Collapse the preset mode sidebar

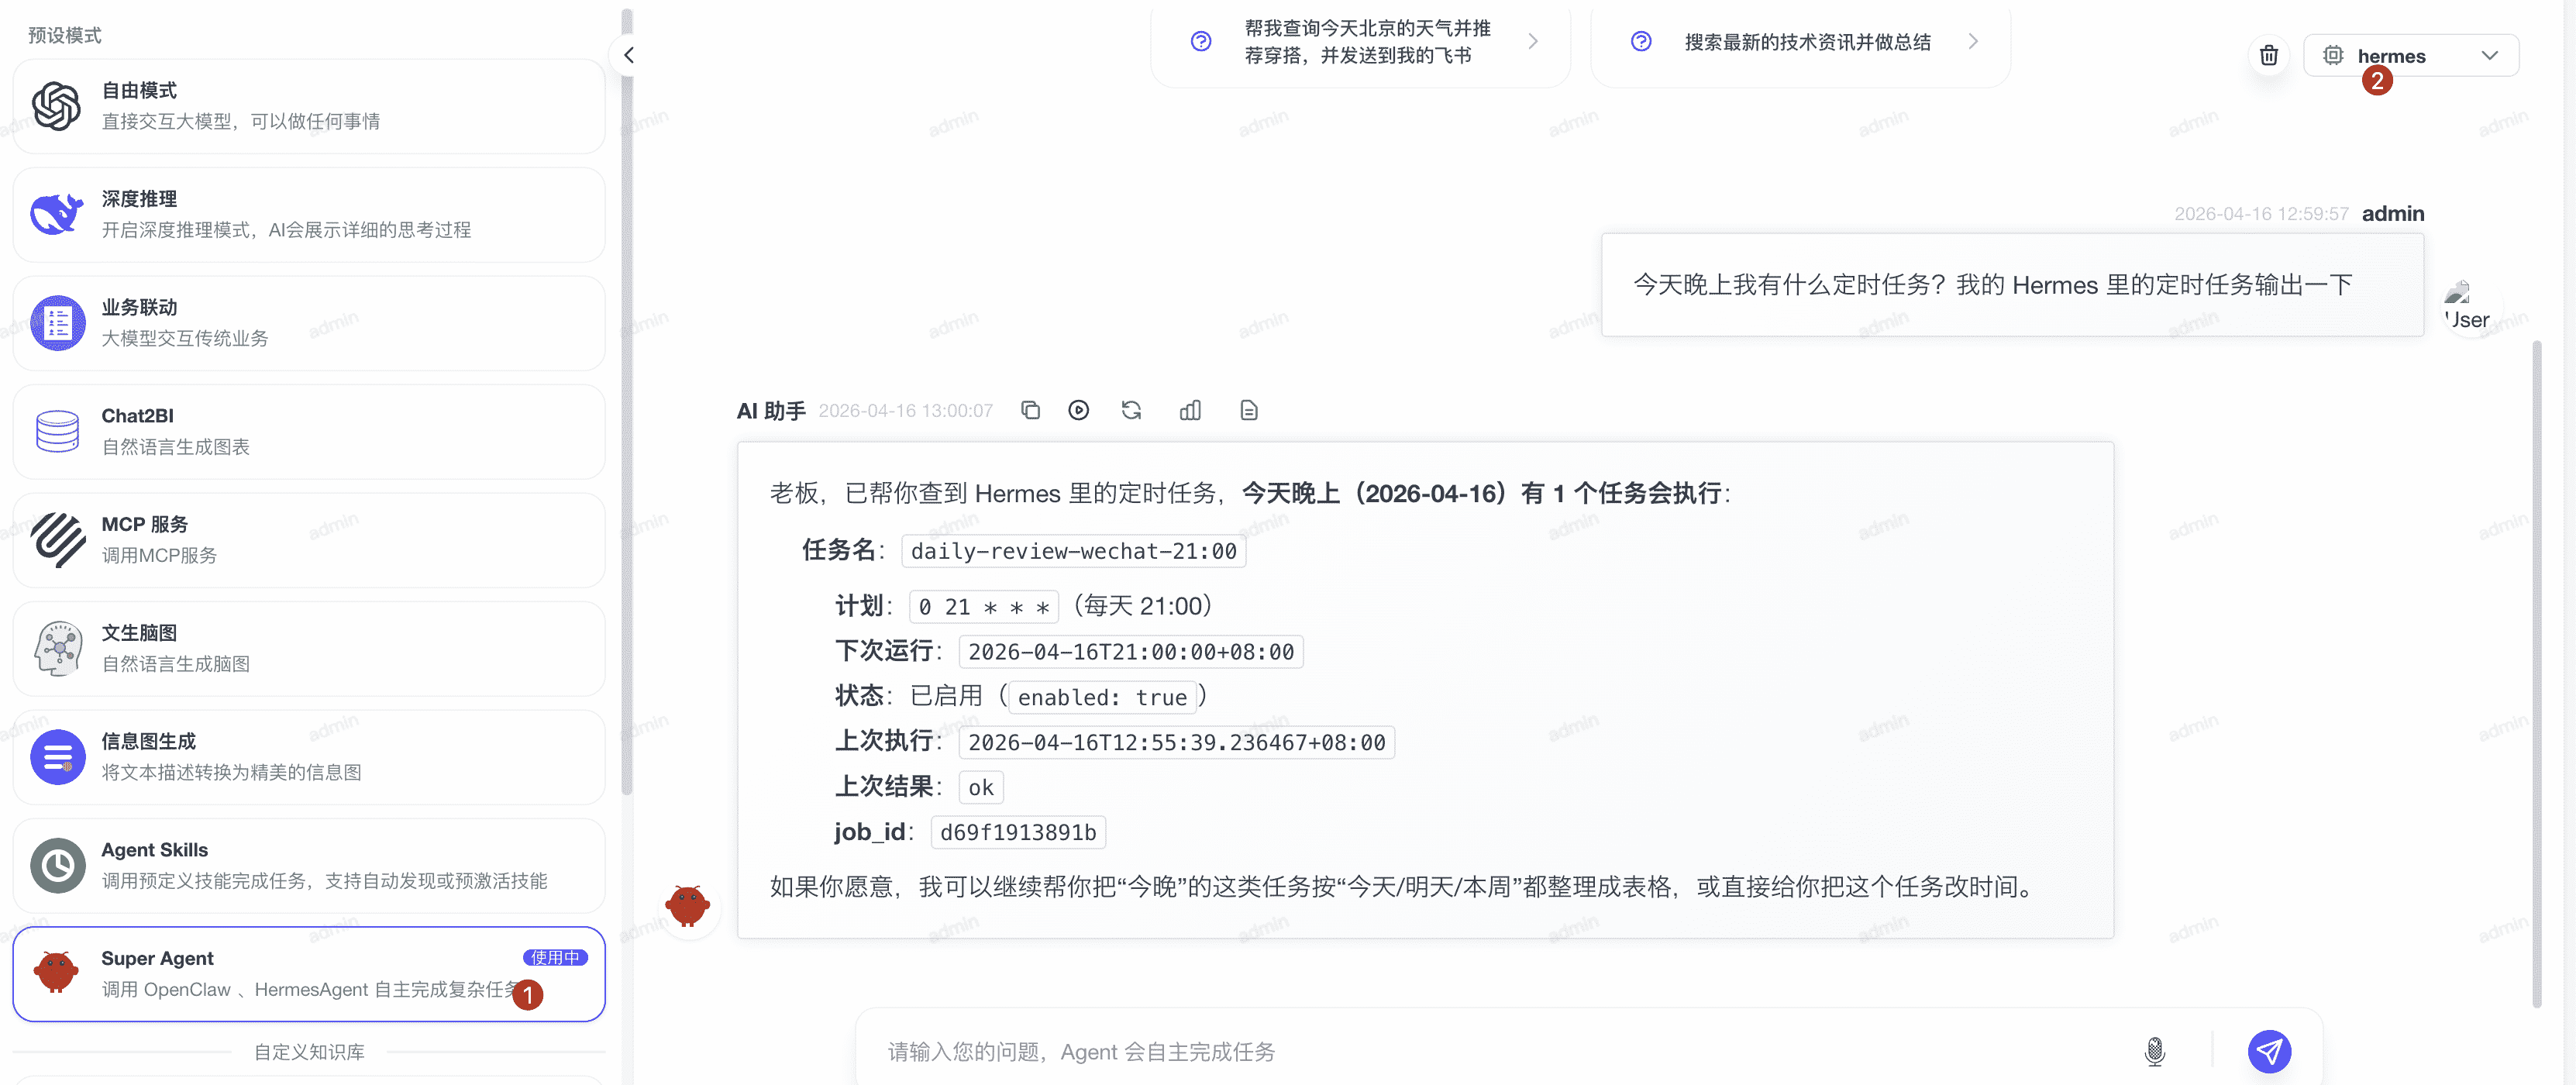pyautogui.click(x=628, y=55)
